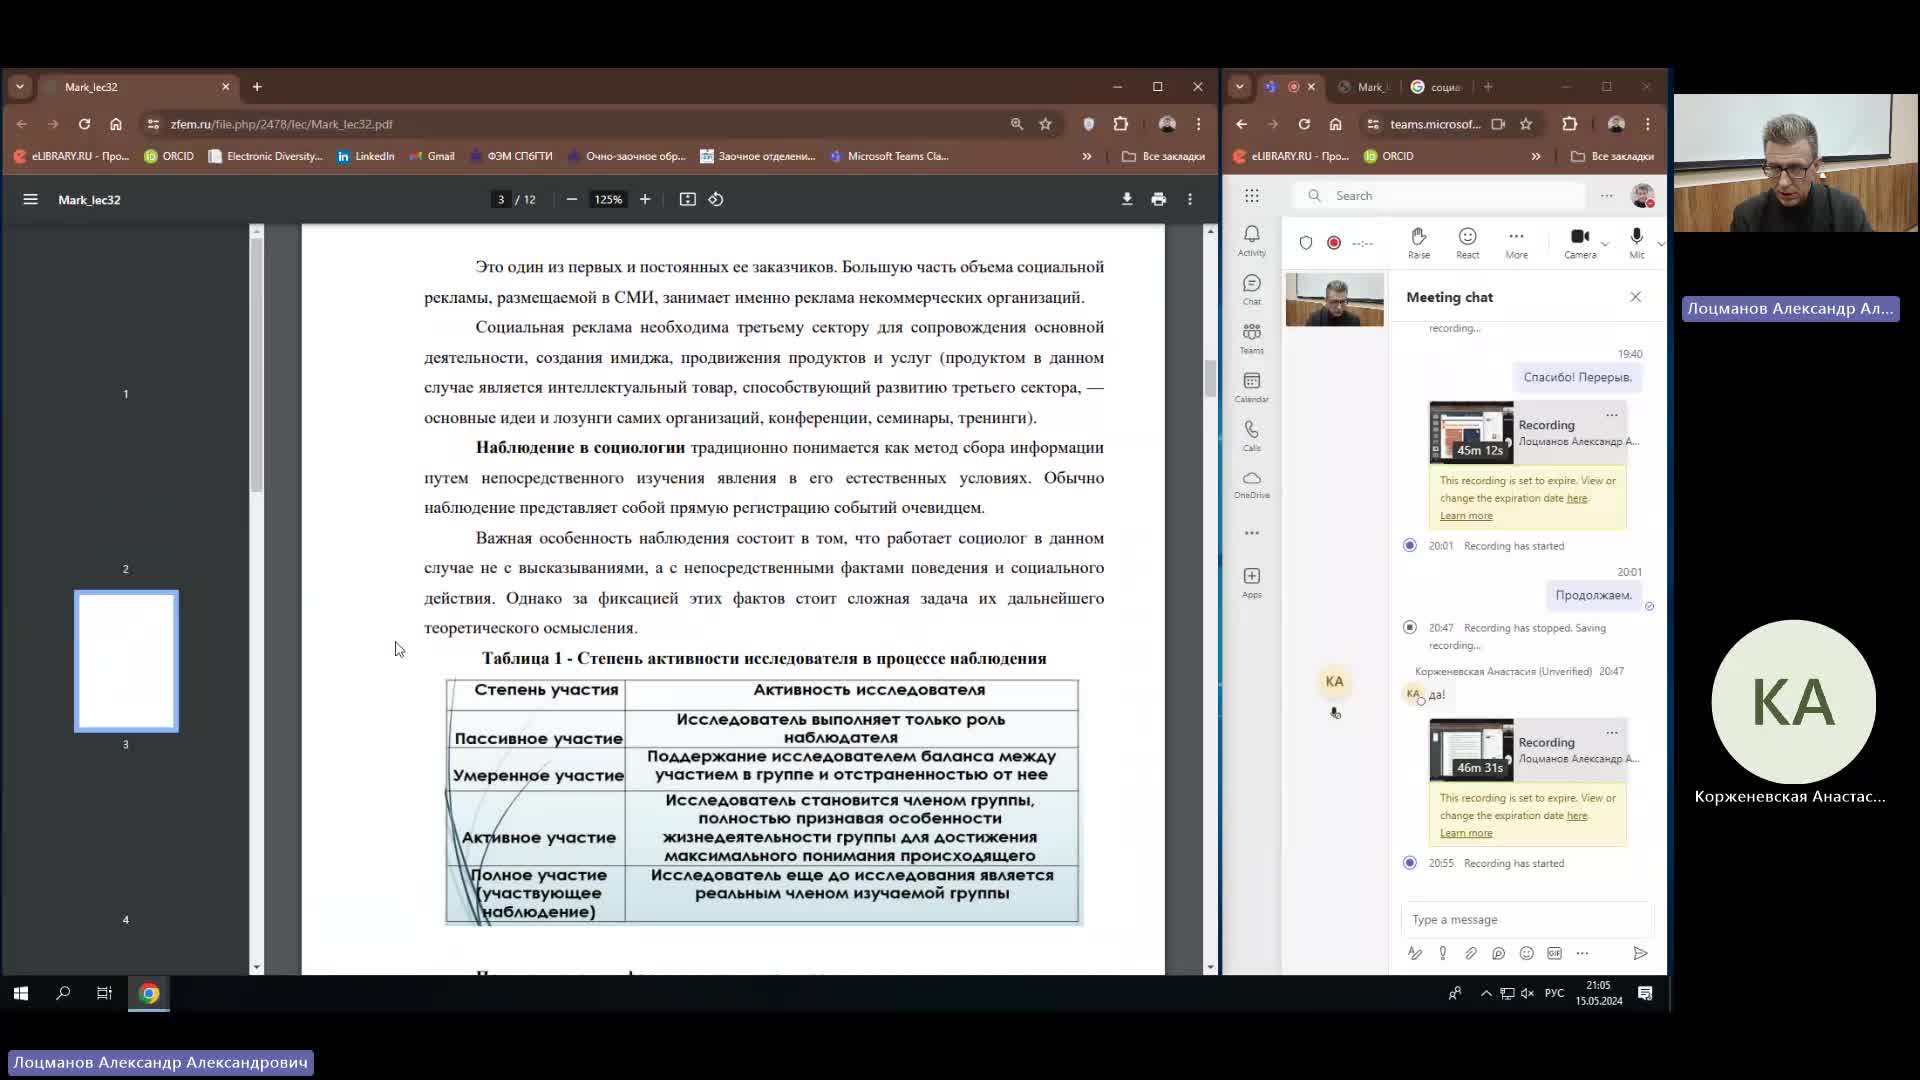Open tab search dropdown in left Chrome window
The image size is (1920, 1080).
pyautogui.click(x=20, y=87)
